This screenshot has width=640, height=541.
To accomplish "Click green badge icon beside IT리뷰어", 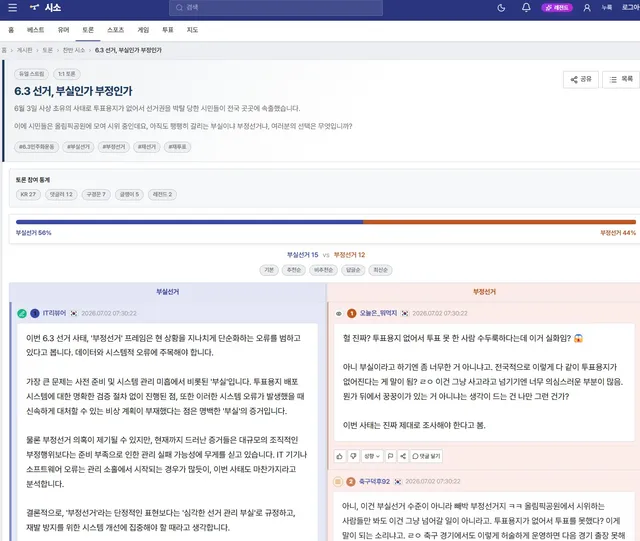I will pos(22,313).
